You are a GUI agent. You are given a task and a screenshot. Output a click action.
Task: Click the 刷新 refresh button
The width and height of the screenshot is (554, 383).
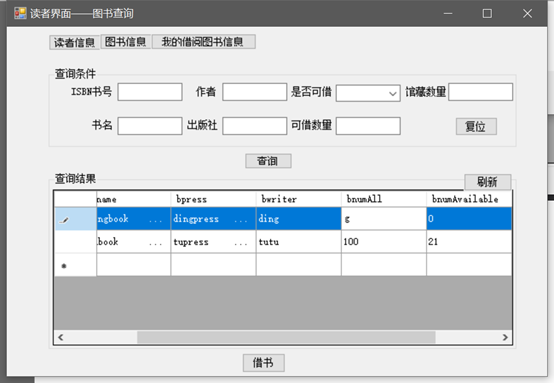coord(488,182)
